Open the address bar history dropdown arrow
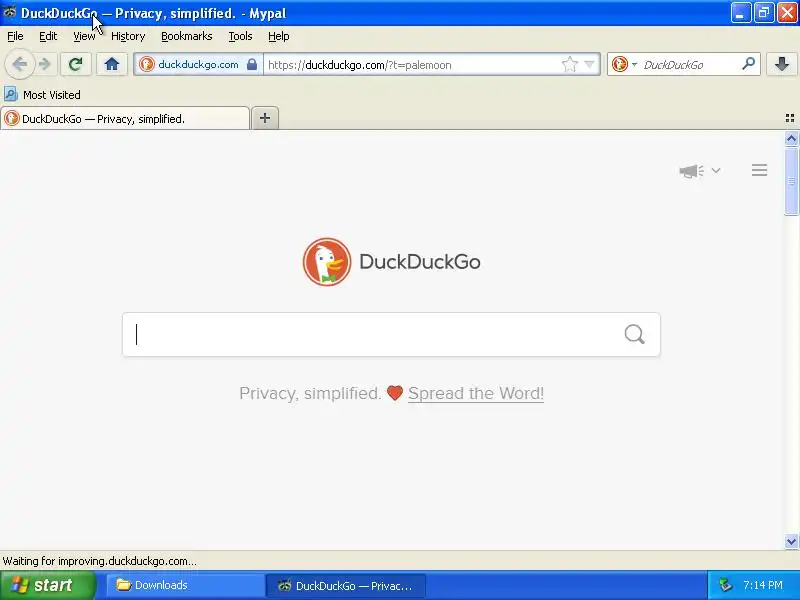Viewport: 800px width, 600px height. 589,64
